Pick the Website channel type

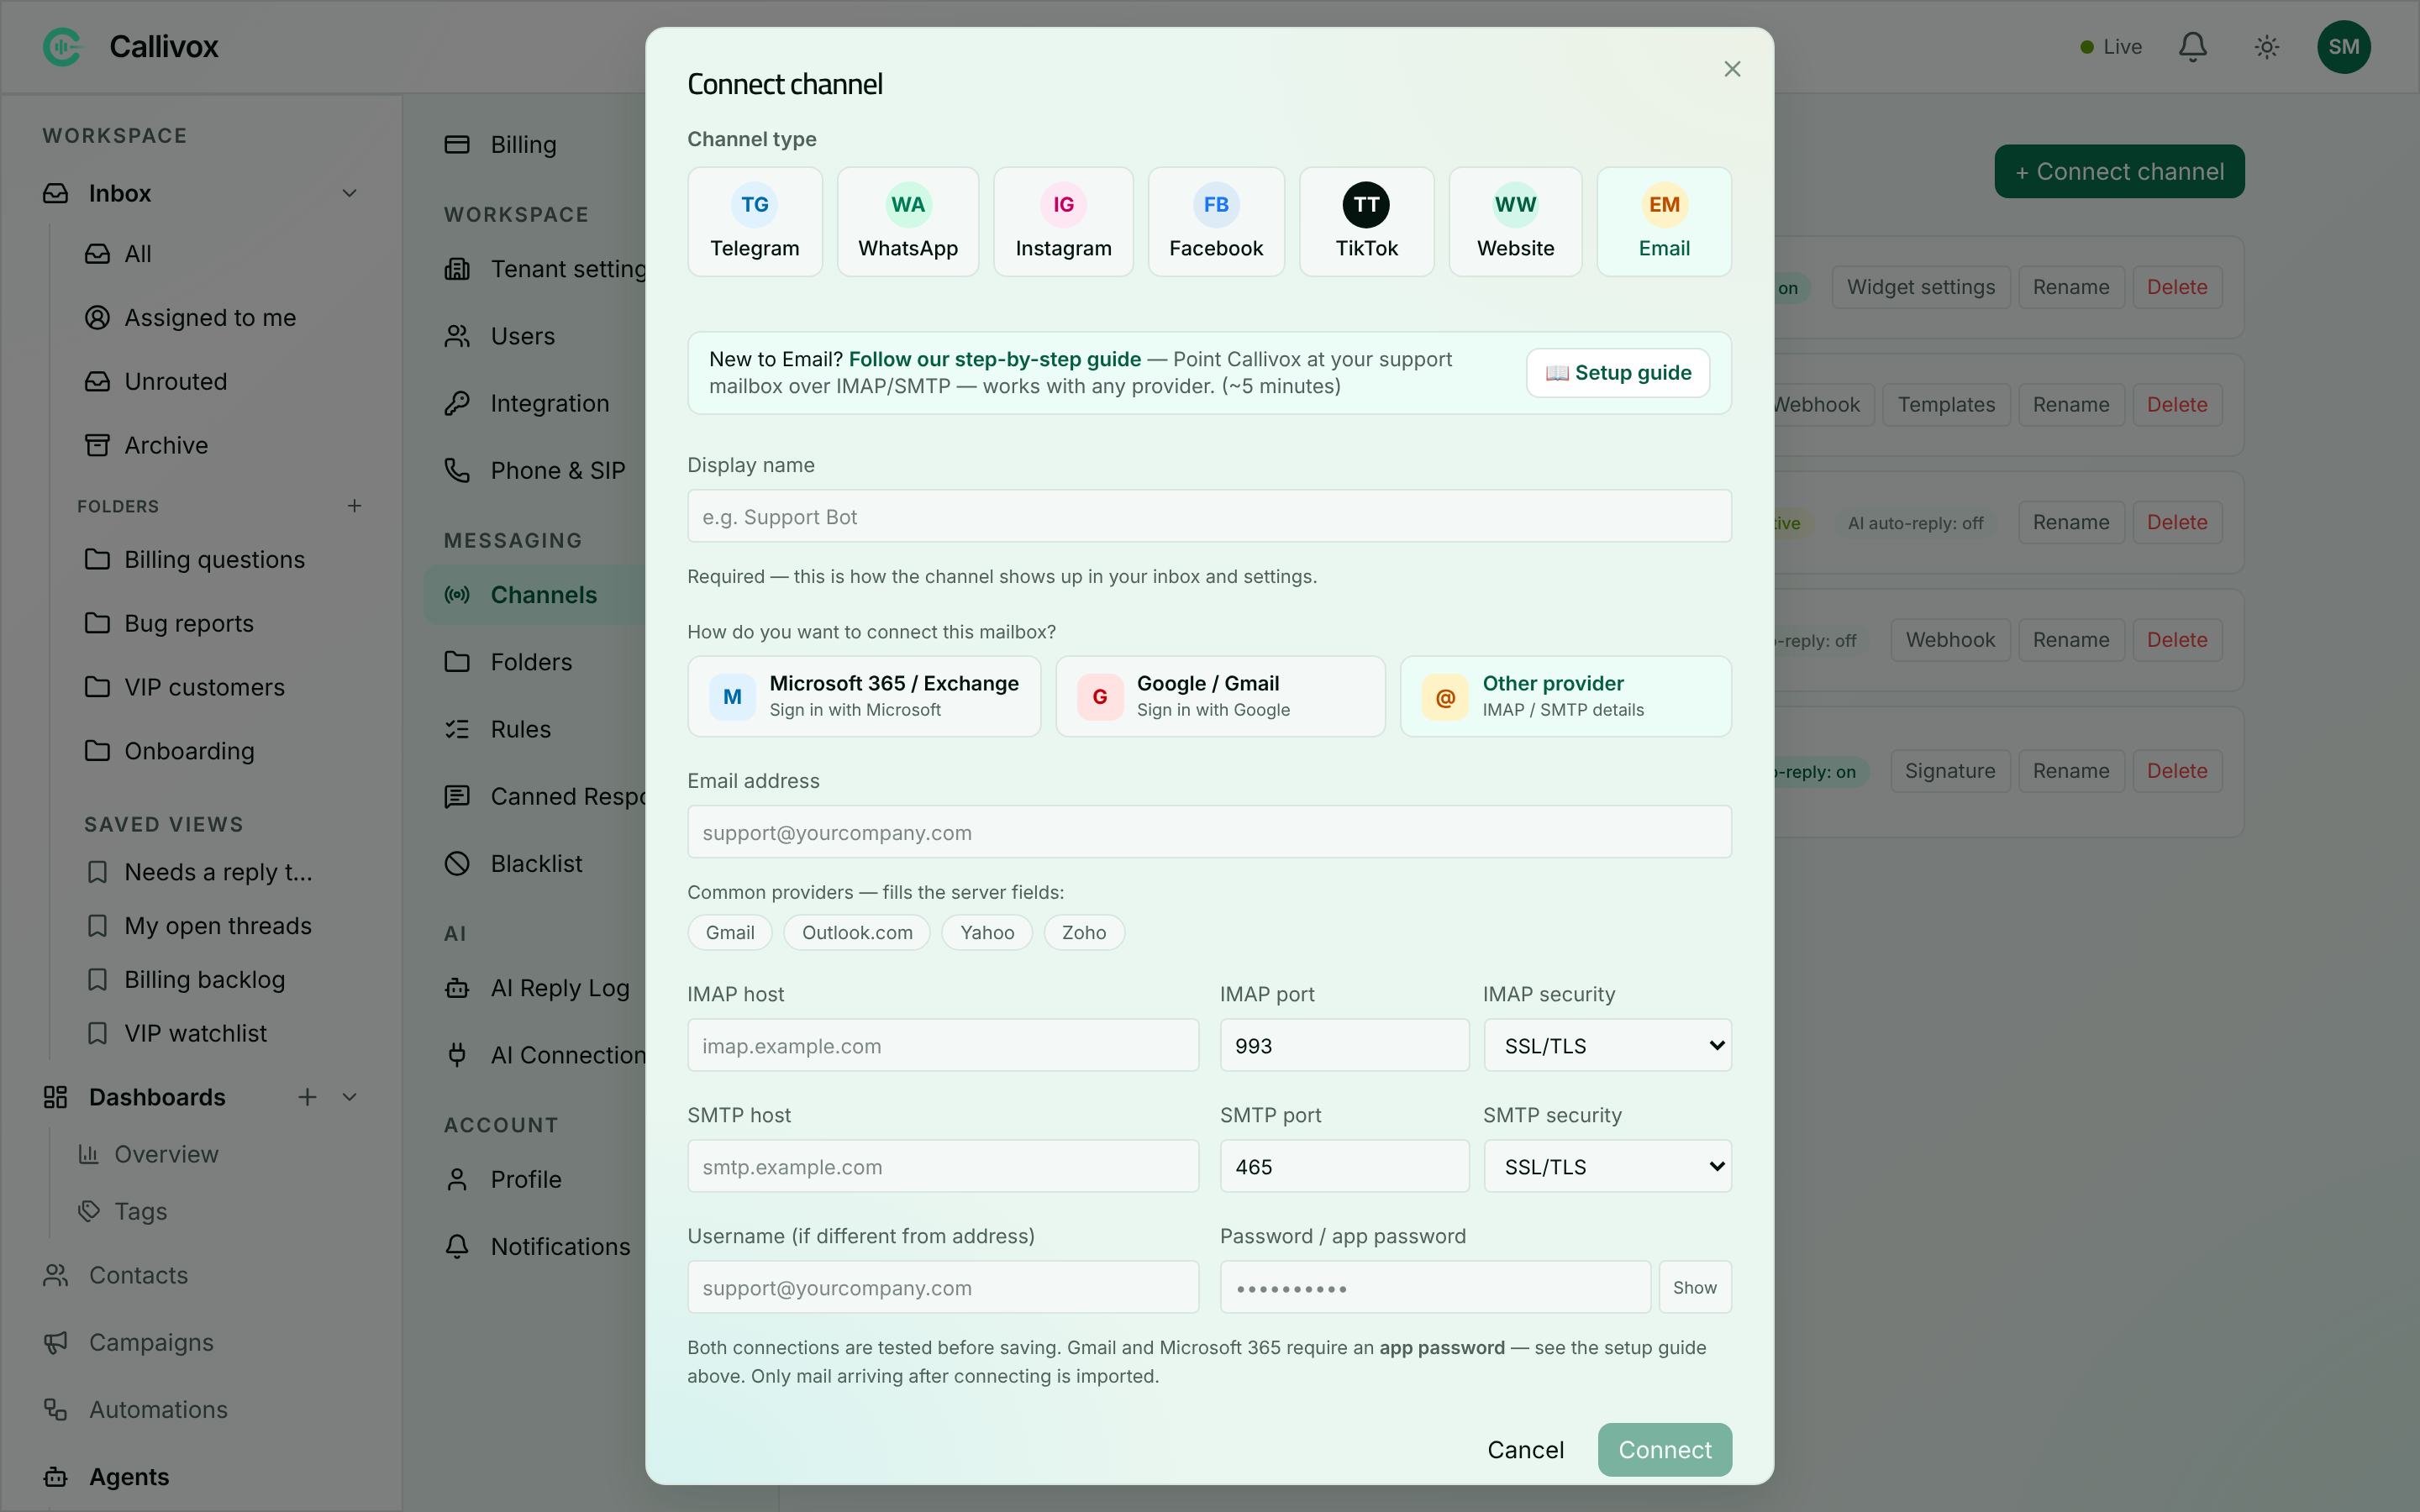coord(1515,222)
